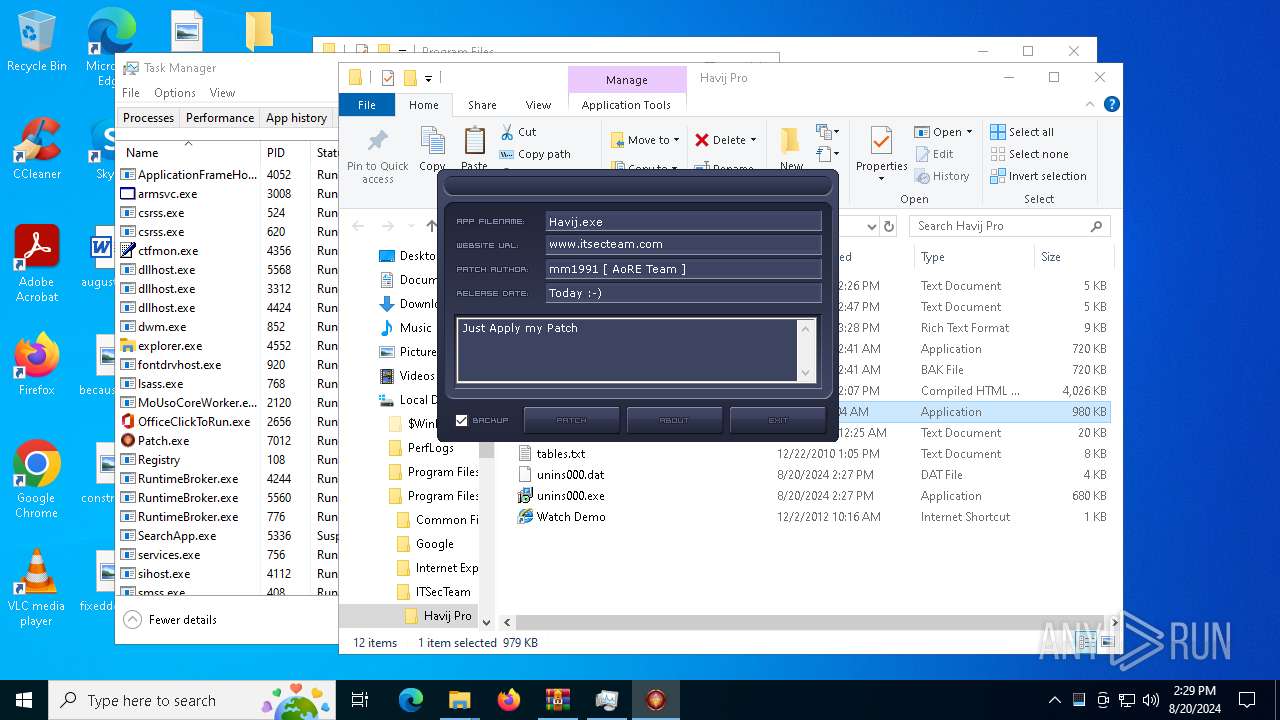Screen dimensions: 1280x720
Task: Click the Explorer Back navigation arrow
Action: pos(359,226)
